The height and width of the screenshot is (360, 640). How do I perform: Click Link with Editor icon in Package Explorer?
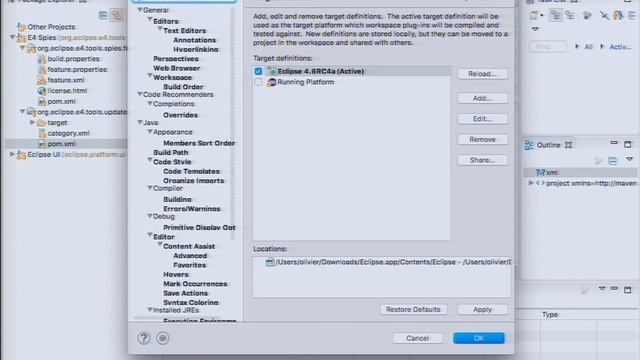point(117,16)
